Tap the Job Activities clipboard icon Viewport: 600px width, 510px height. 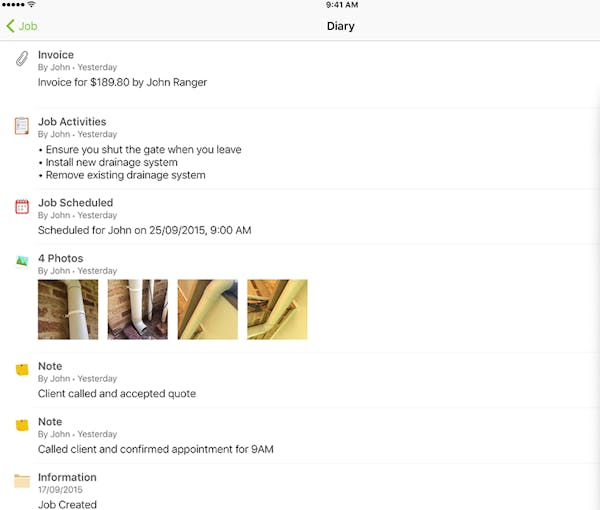pyautogui.click(x=22, y=126)
